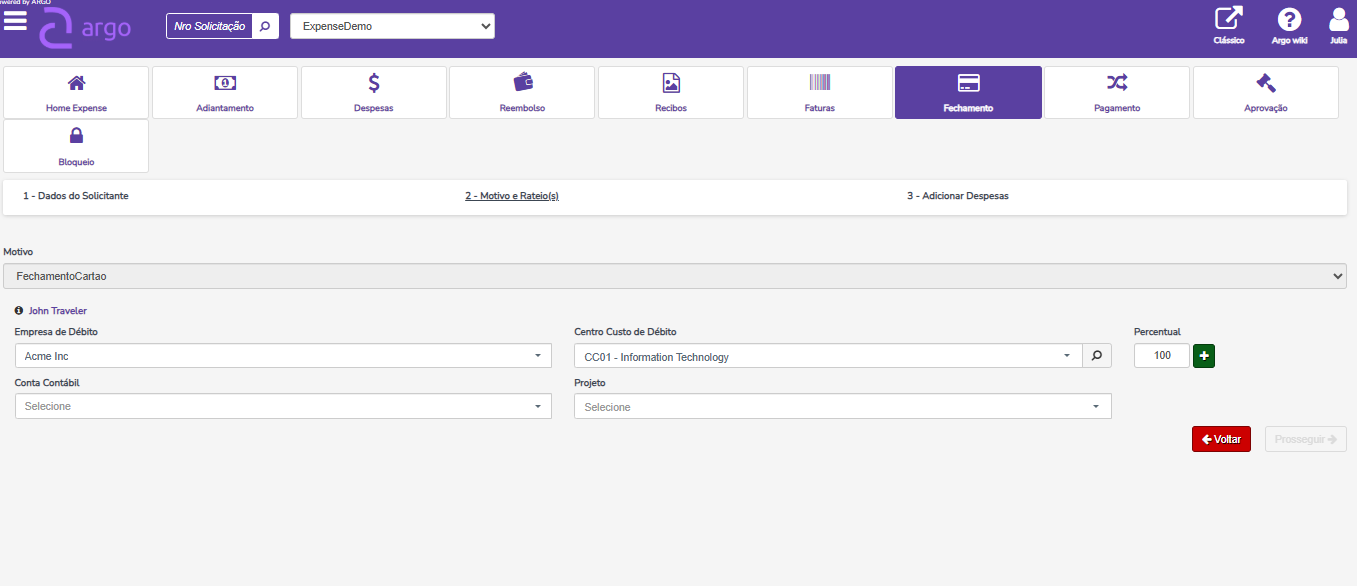Viewport: 1357px width, 586px height.
Task: Add rateio with green plus button
Action: pos(1204,356)
